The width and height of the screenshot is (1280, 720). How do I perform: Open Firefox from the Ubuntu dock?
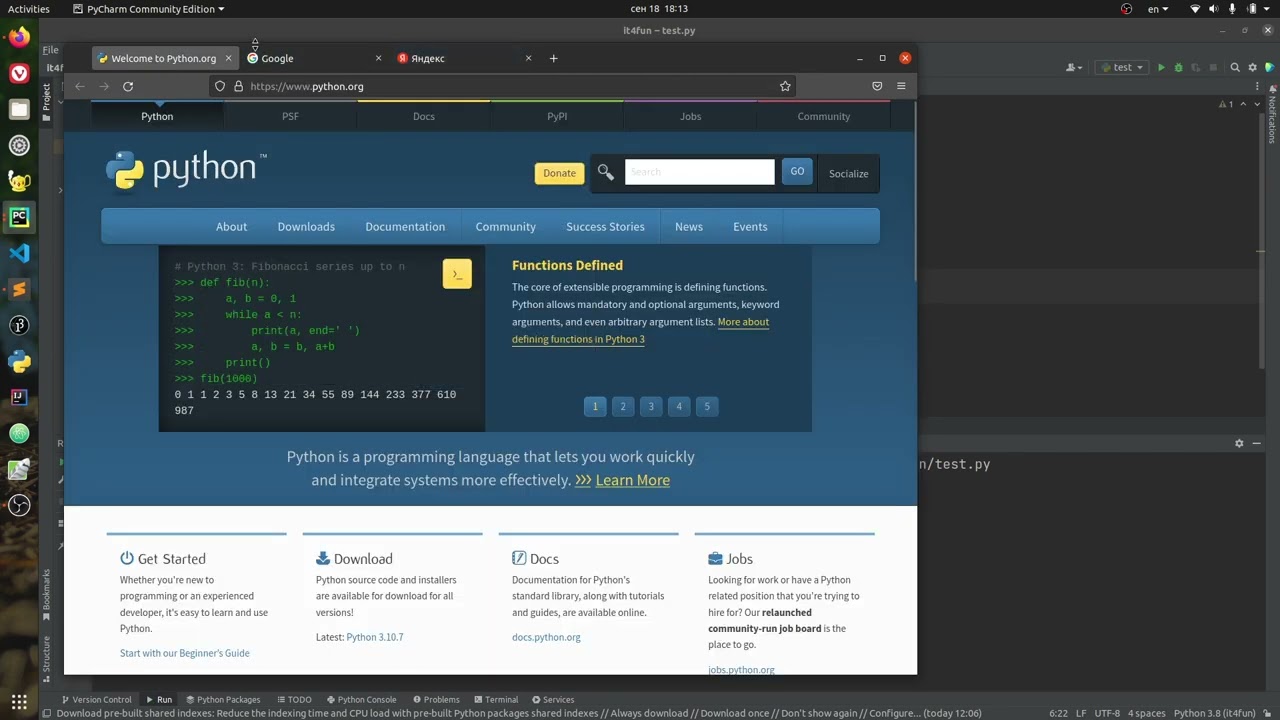[x=19, y=38]
